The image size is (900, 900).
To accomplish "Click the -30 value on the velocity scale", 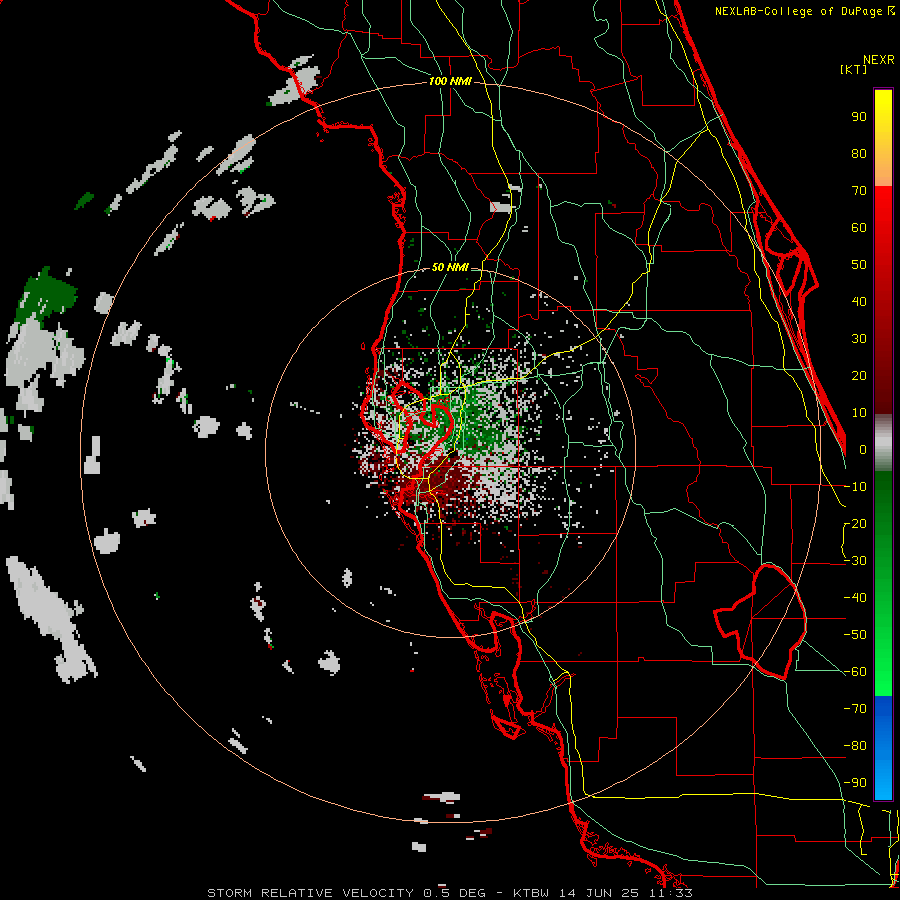I will pos(855,561).
